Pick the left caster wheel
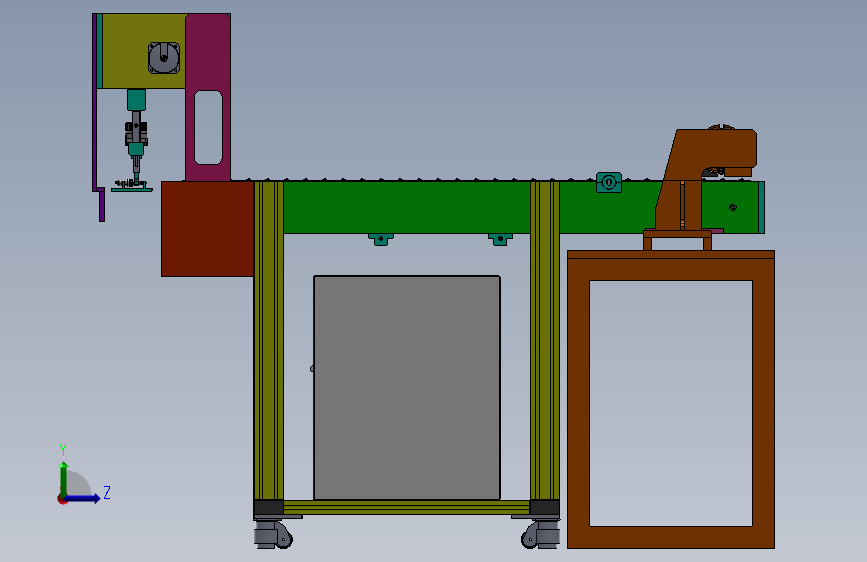The image size is (867, 562). pos(273,534)
